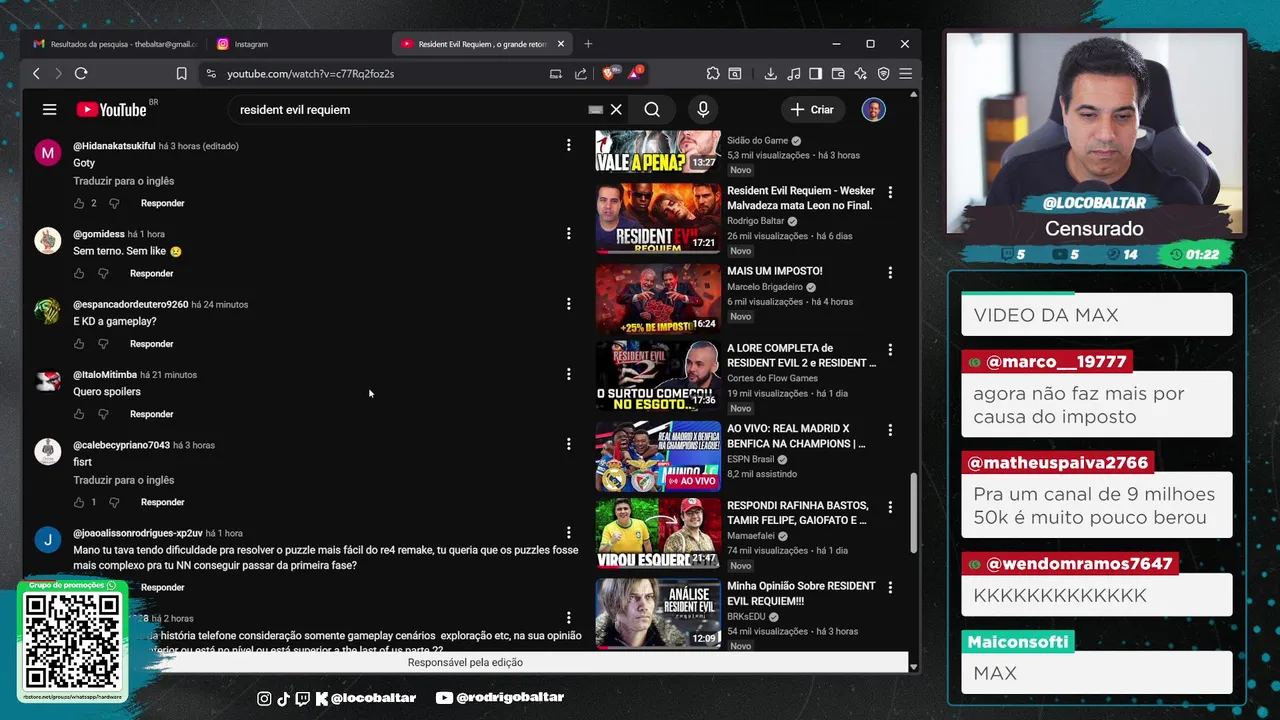Open the Brave Wallet icon
The height and width of the screenshot is (720, 1280).
(838, 73)
